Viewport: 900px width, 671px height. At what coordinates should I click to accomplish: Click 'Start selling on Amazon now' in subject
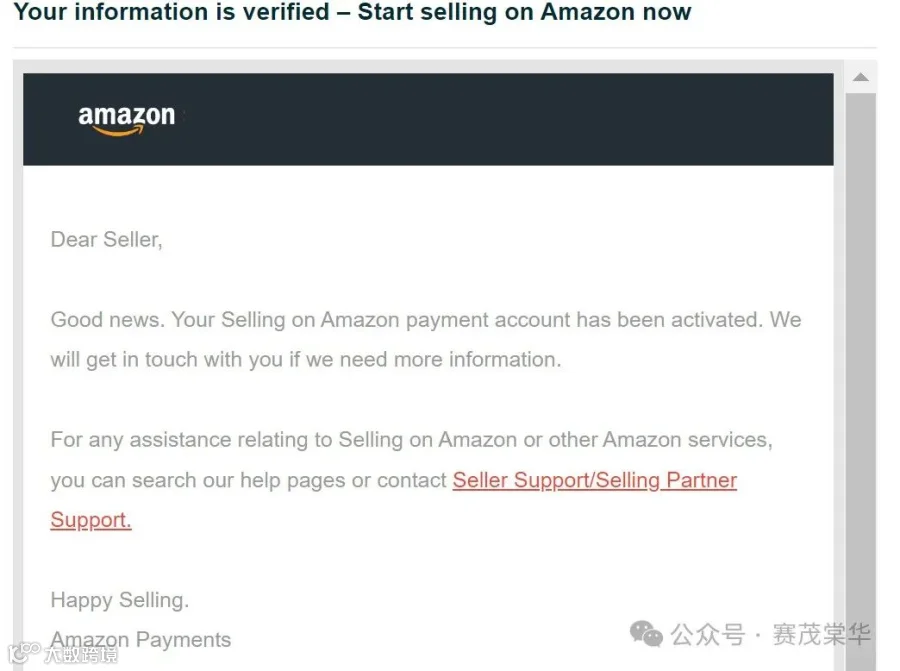coord(525,12)
